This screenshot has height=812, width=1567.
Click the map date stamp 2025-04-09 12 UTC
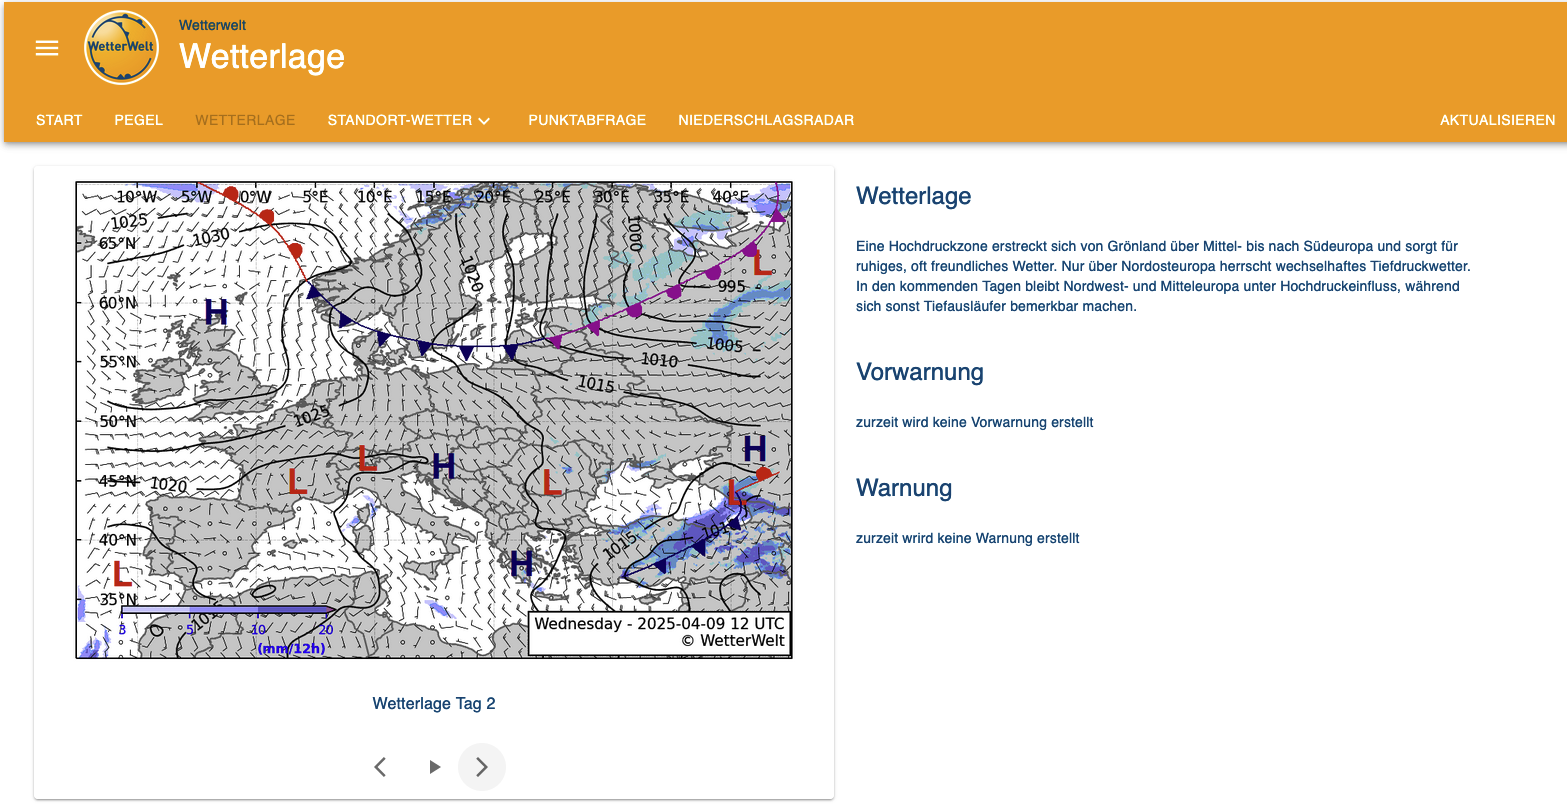(659, 624)
